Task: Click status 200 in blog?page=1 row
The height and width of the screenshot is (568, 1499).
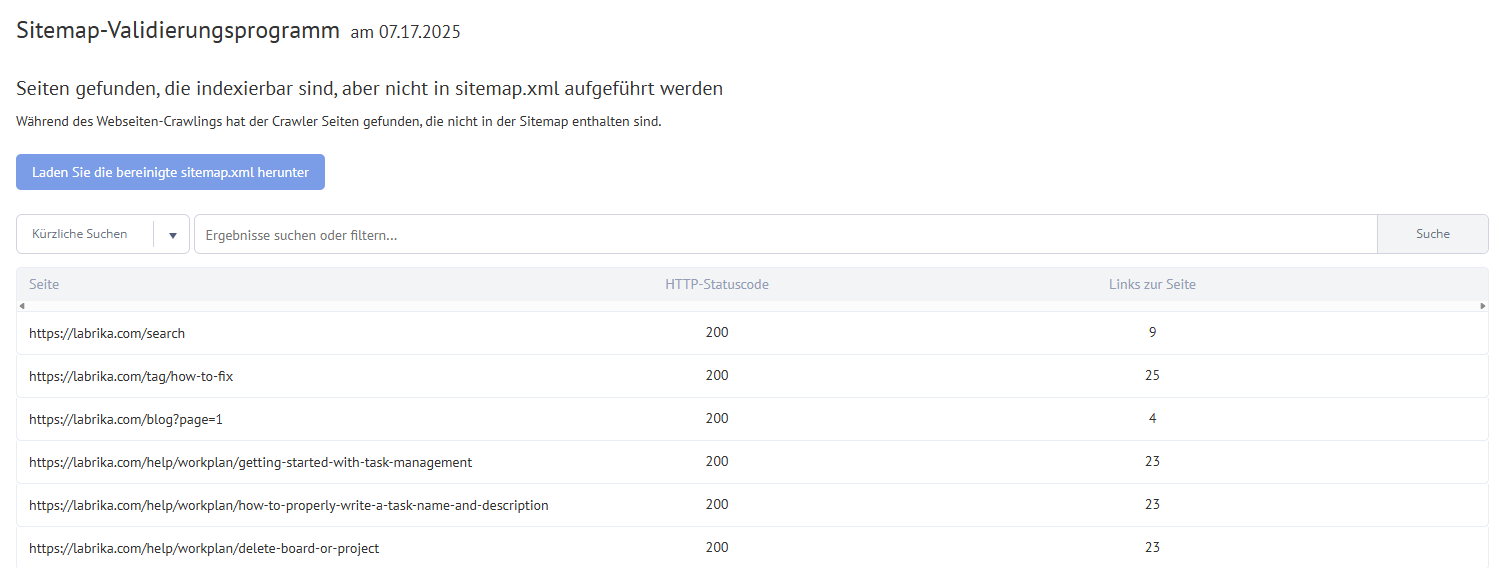Action: [x=717, y=418]
